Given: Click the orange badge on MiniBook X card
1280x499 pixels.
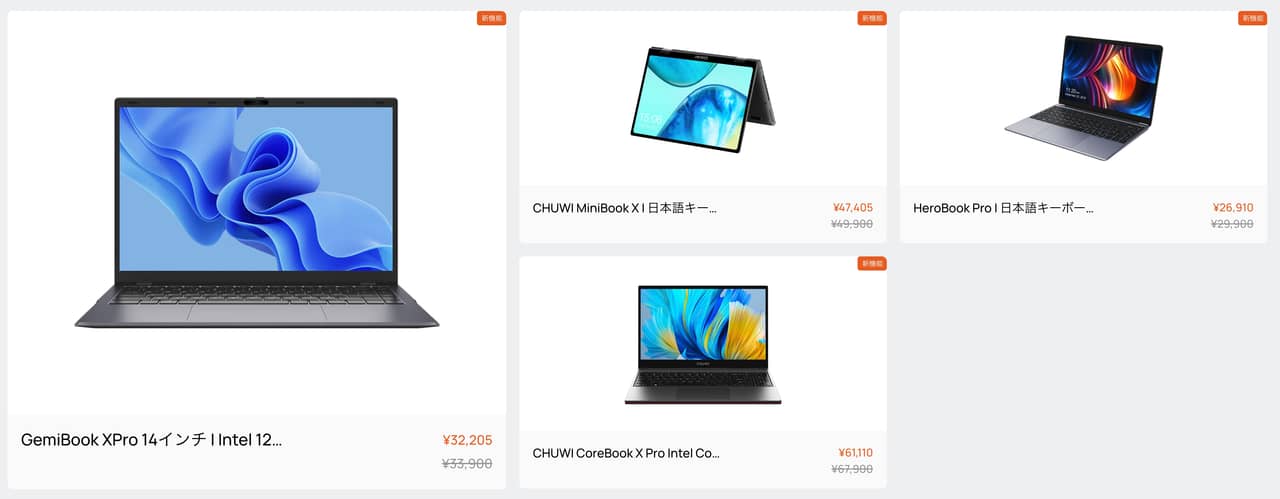Looking at the screenshot, I should [x=872, y=18].
